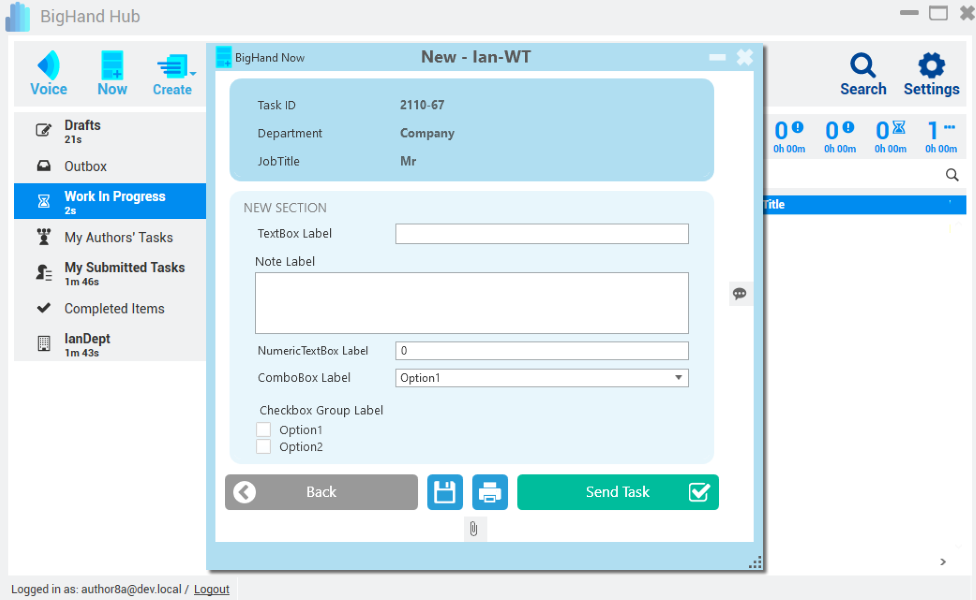The height and width of the screenshot is (600, 976).
Task: Click the JobTitle value Mr
Action: tap(408, 161)
